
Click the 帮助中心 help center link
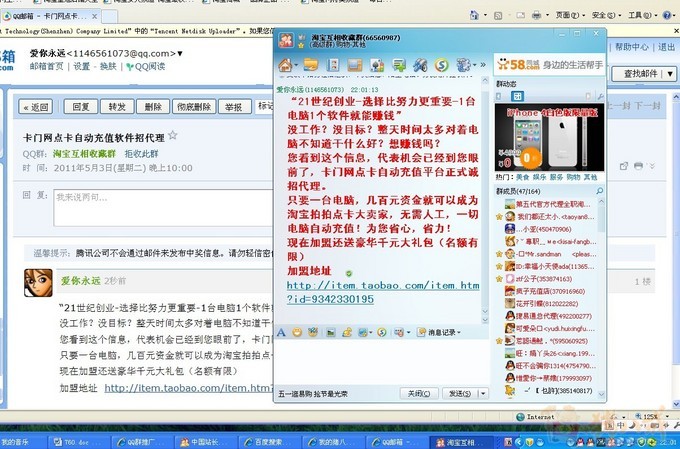click(x=632, y=47)
